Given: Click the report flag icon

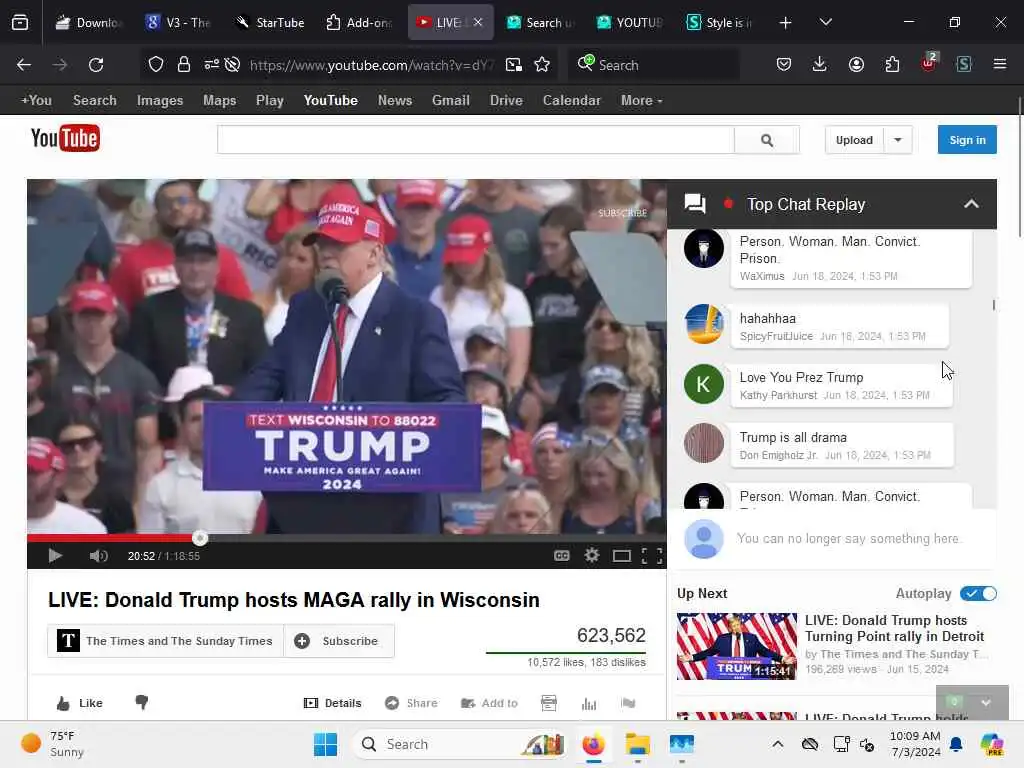Looking at the screenshot, I should coord(628,703).
